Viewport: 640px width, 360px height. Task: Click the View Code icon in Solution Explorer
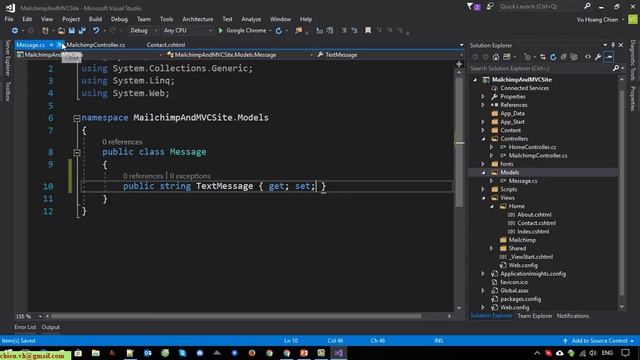click(x=588, y=57)
